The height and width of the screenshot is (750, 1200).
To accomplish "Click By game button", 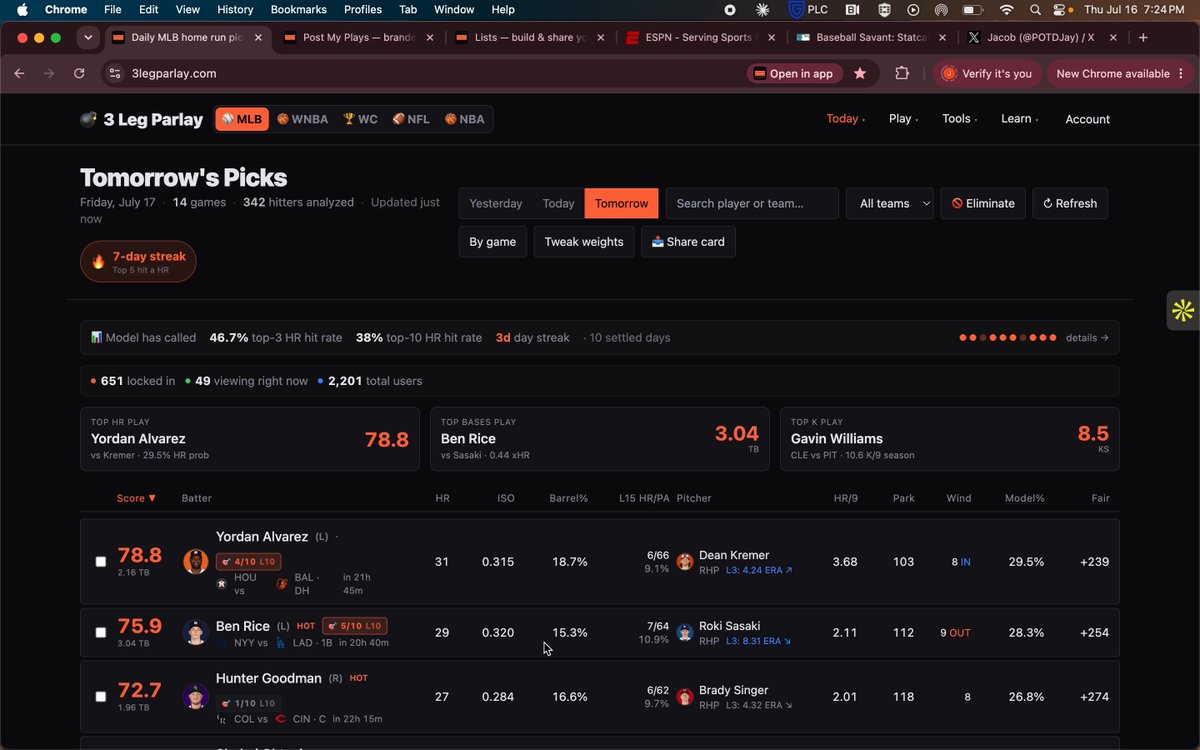I will (x=493, y=242).
